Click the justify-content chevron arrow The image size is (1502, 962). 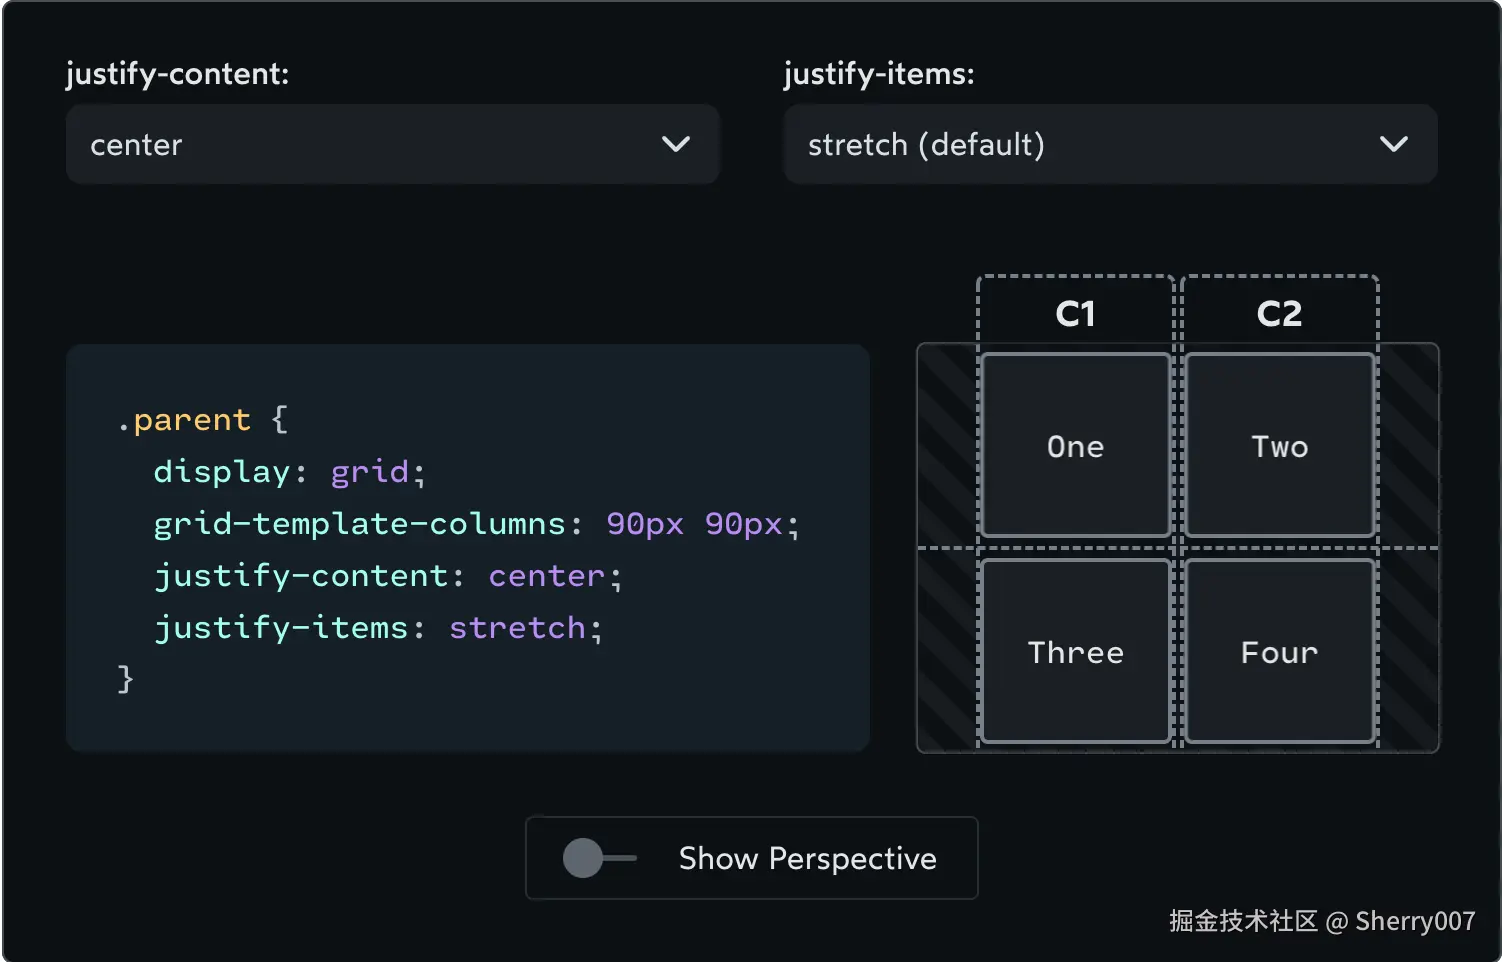(x=676, y=144)
